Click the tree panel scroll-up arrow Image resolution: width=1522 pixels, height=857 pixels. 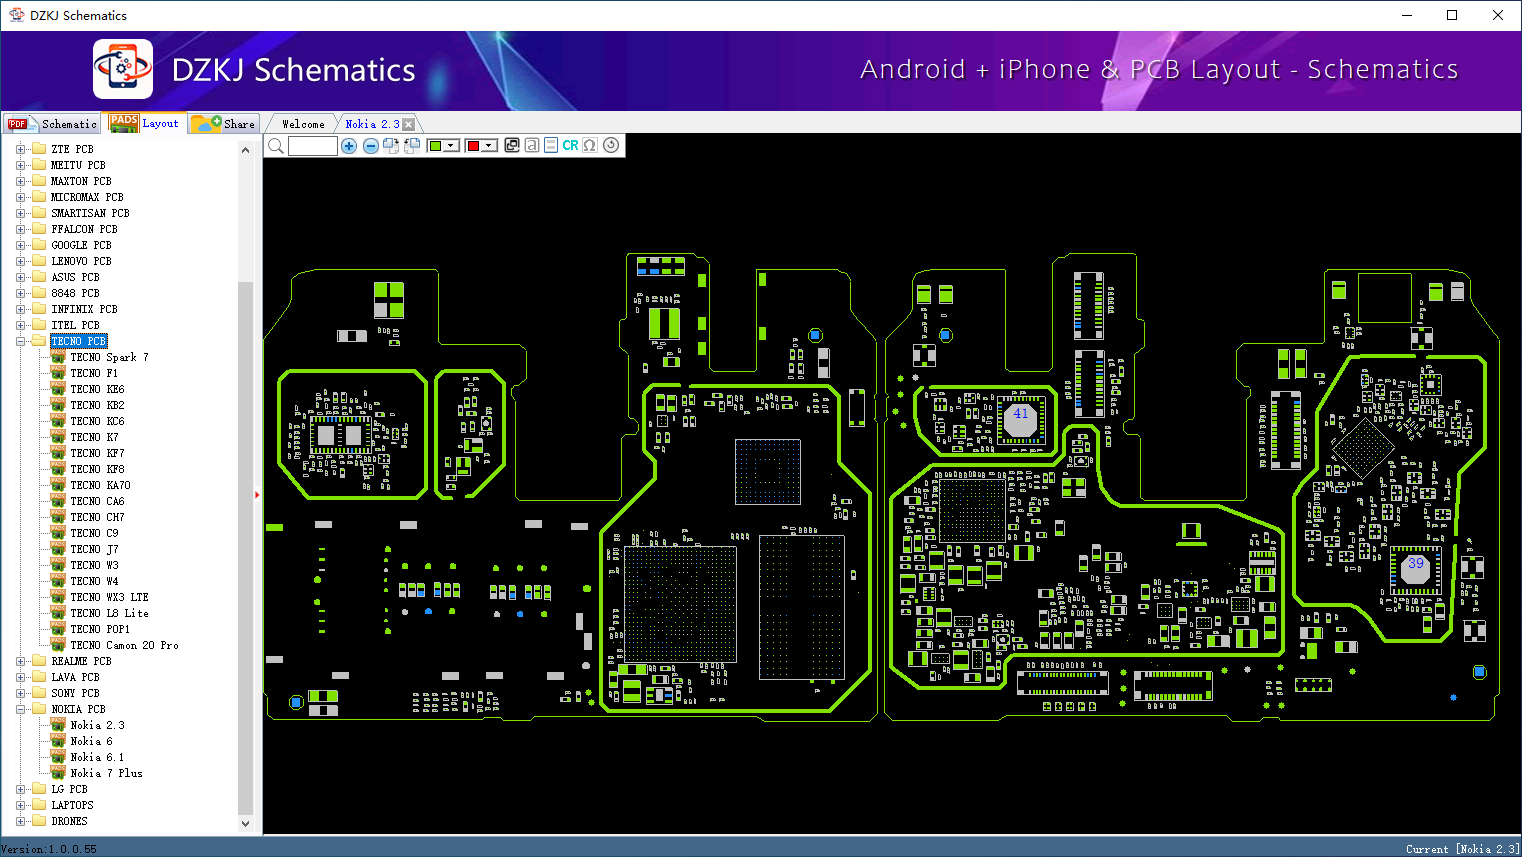(x=246, y=150)
